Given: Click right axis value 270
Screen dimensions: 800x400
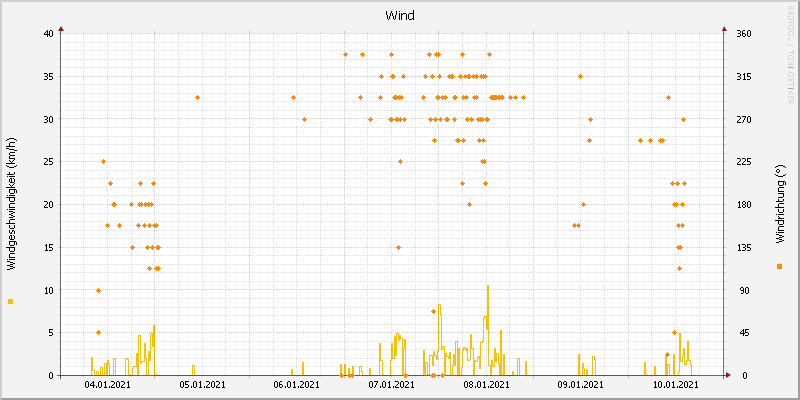Looking at the screenshot, I should (x=744, y=119).
